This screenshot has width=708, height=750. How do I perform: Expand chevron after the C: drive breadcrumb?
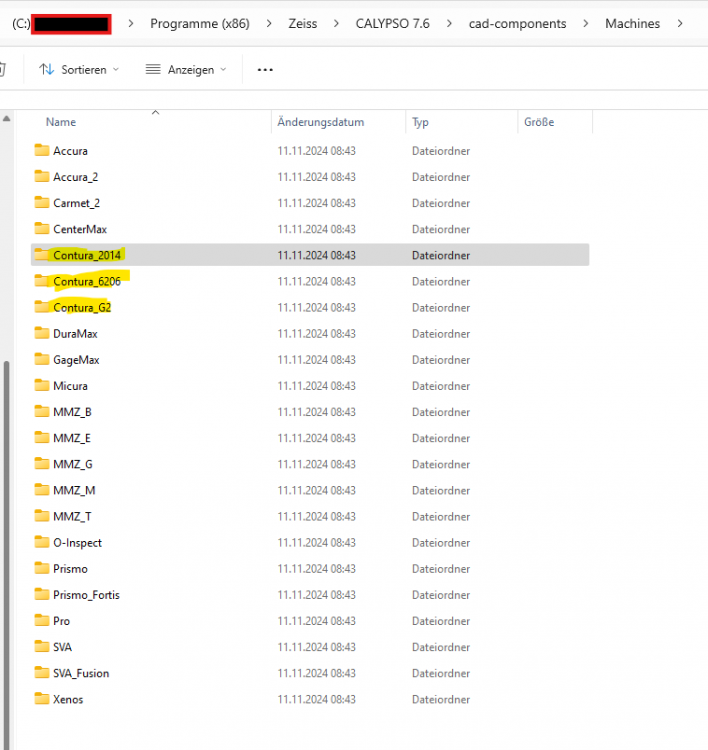tap(131, 23)
